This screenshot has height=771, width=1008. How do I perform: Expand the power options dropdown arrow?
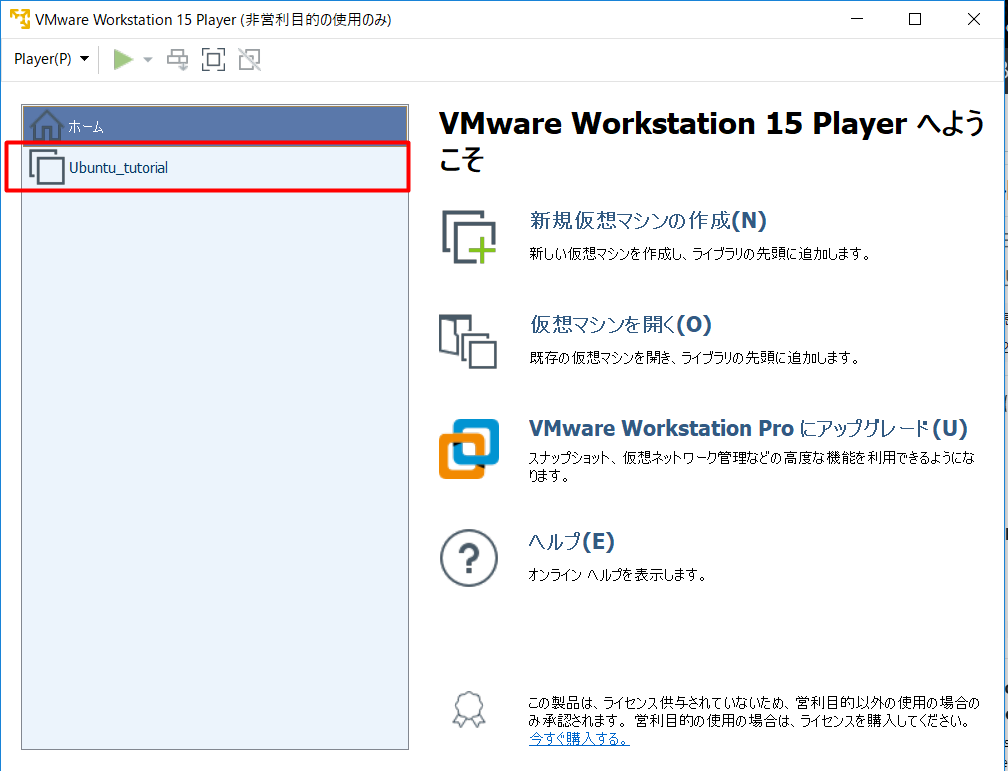coord(147,60)
